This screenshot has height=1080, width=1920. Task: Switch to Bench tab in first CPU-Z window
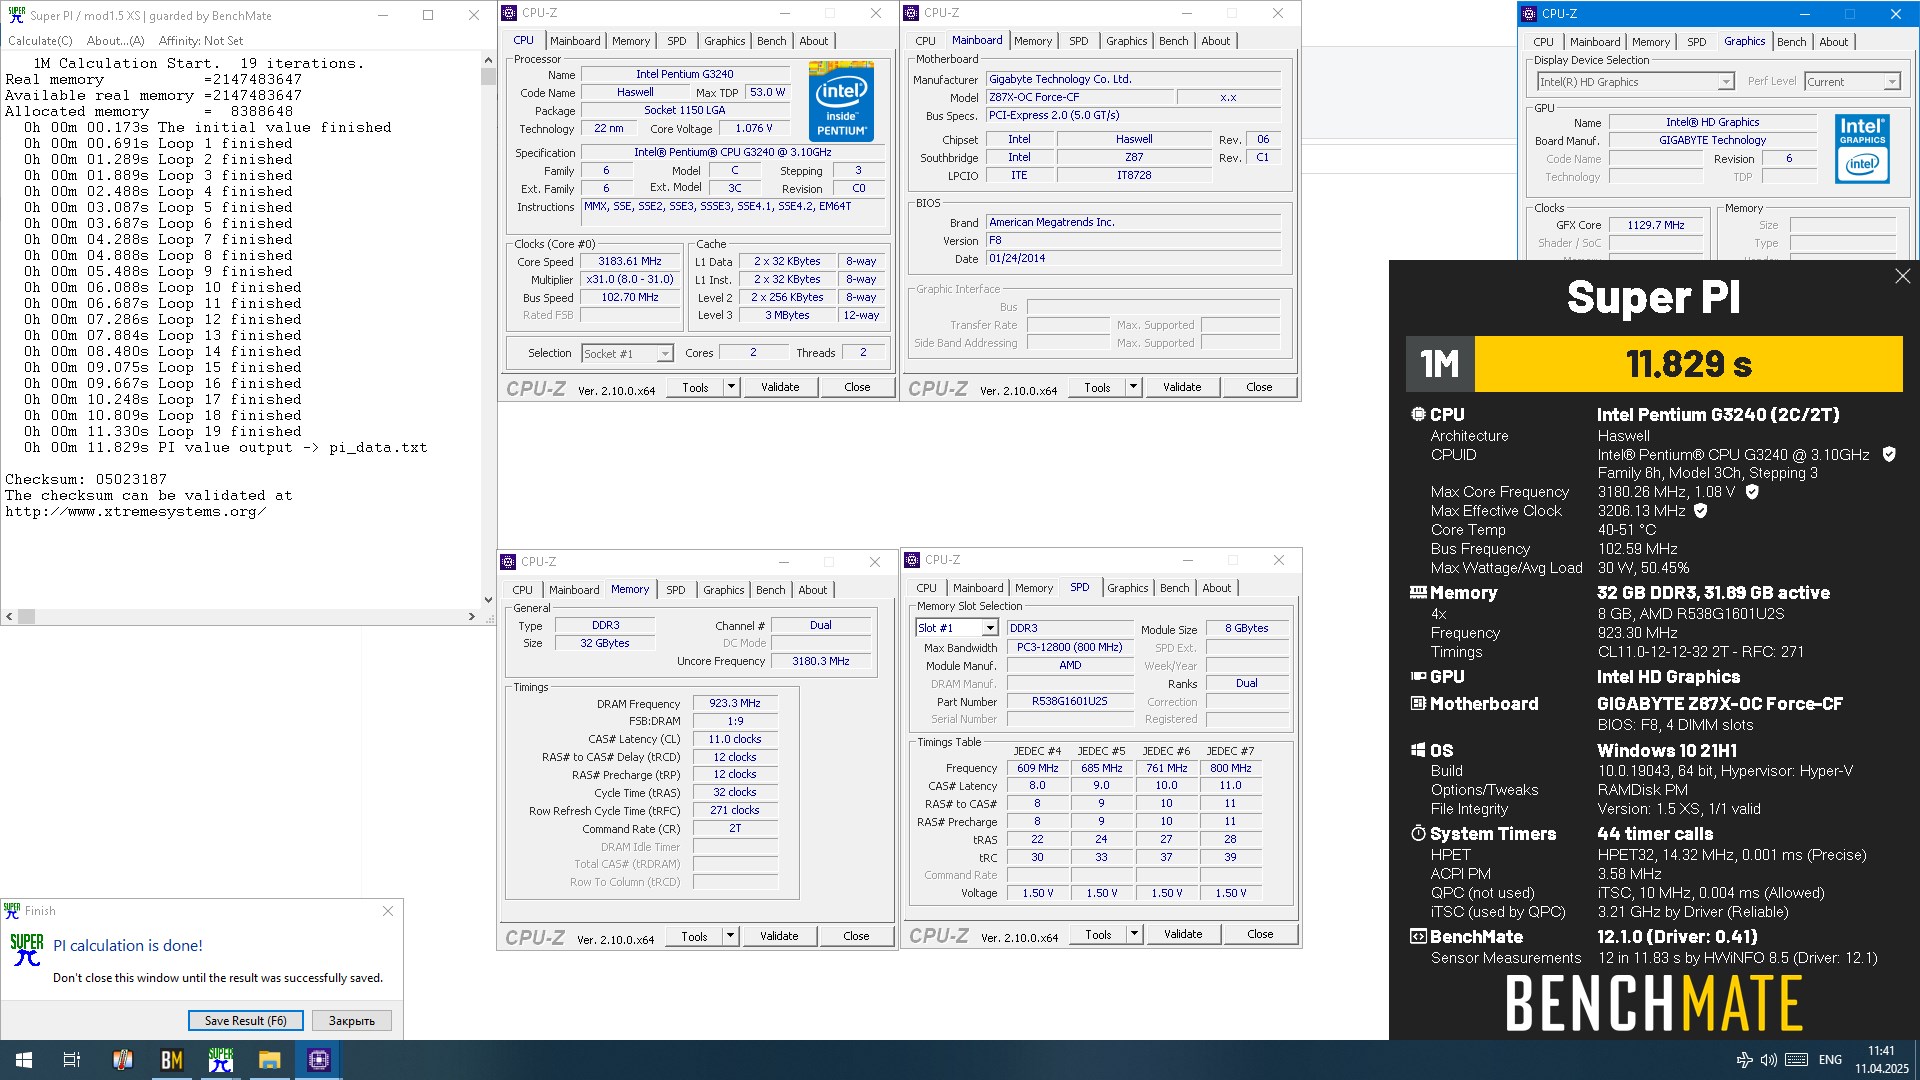click(x=771, y=41)
